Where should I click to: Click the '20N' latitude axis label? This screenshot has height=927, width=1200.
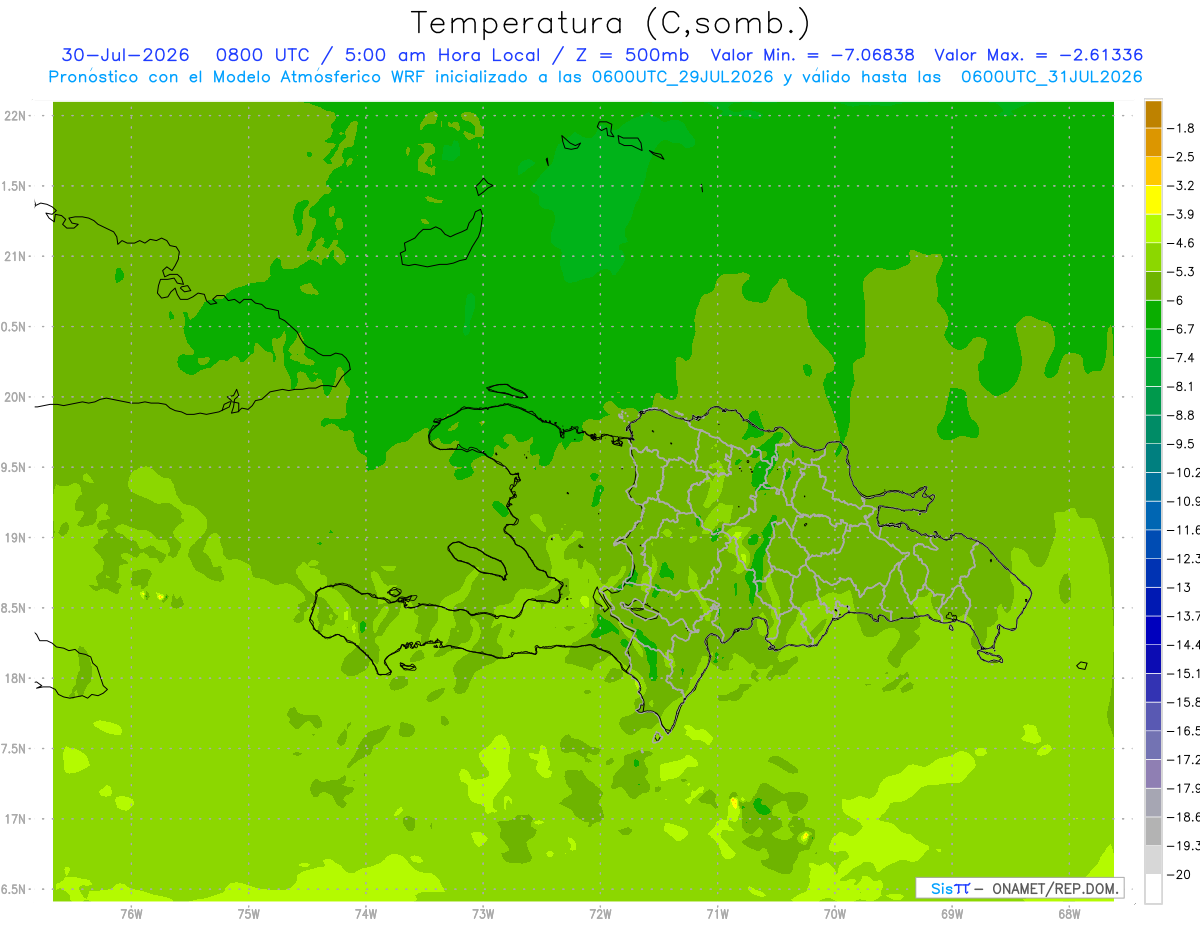point(15,397)
